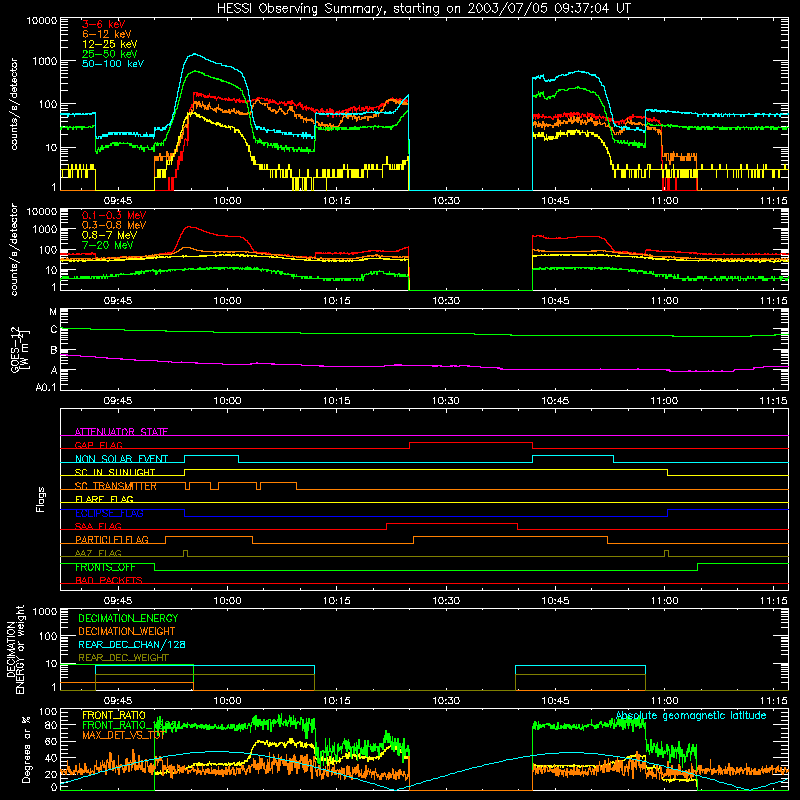Select '10:30' time tick under the keV plot
This screenshot has height=800, width=800.
pos(446,201)
